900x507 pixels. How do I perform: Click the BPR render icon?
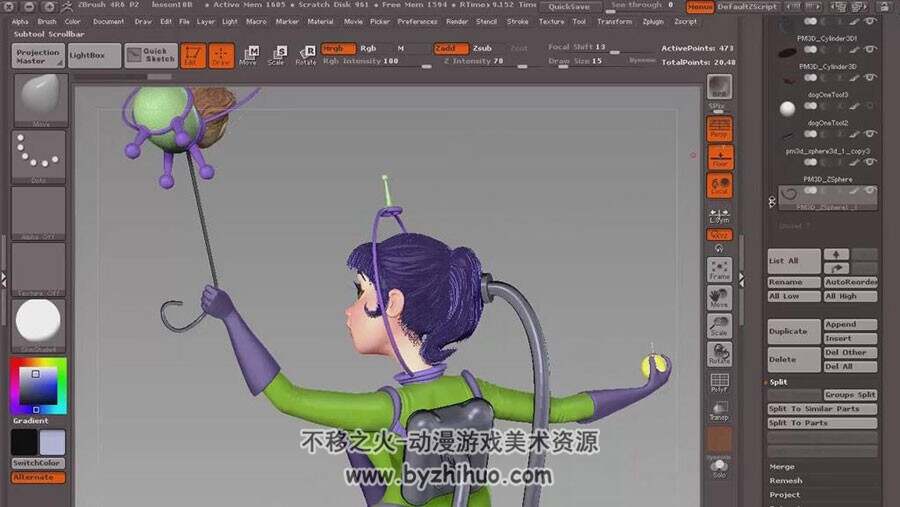(x=719, y=87)
